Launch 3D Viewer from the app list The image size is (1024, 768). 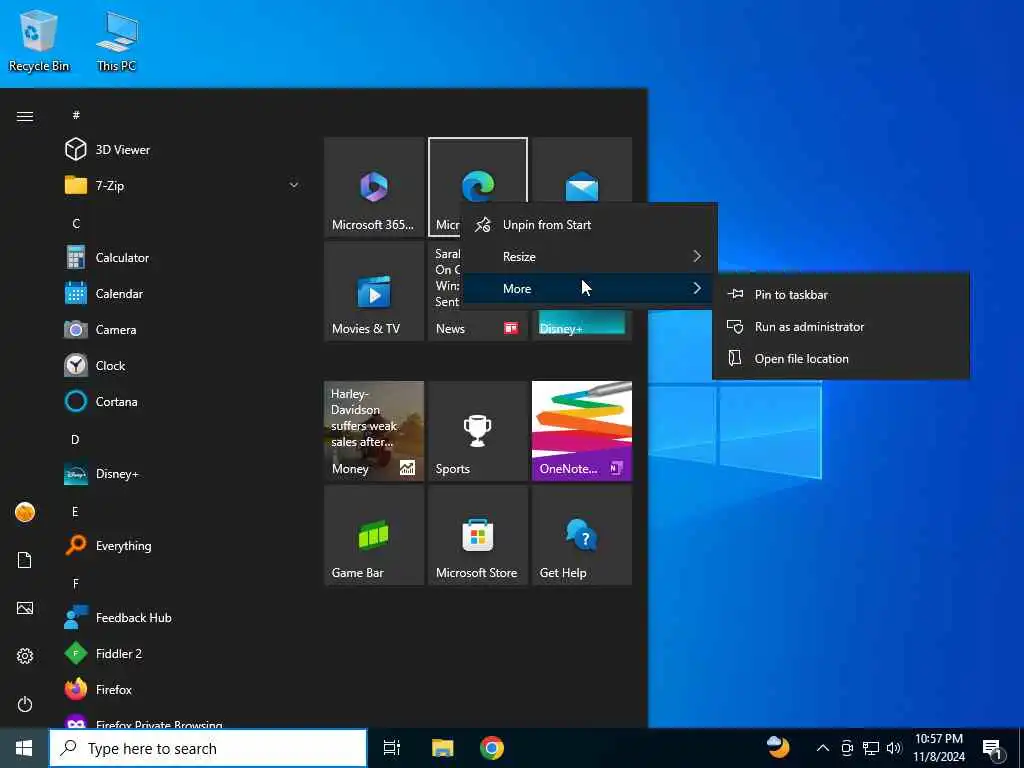(x=182, y=150)
